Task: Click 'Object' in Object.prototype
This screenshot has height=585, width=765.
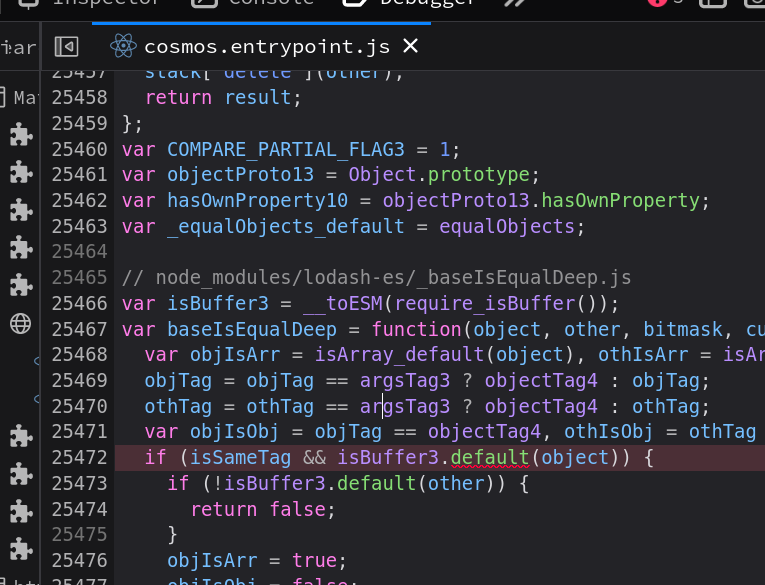Action: click(x=382, y=175)
